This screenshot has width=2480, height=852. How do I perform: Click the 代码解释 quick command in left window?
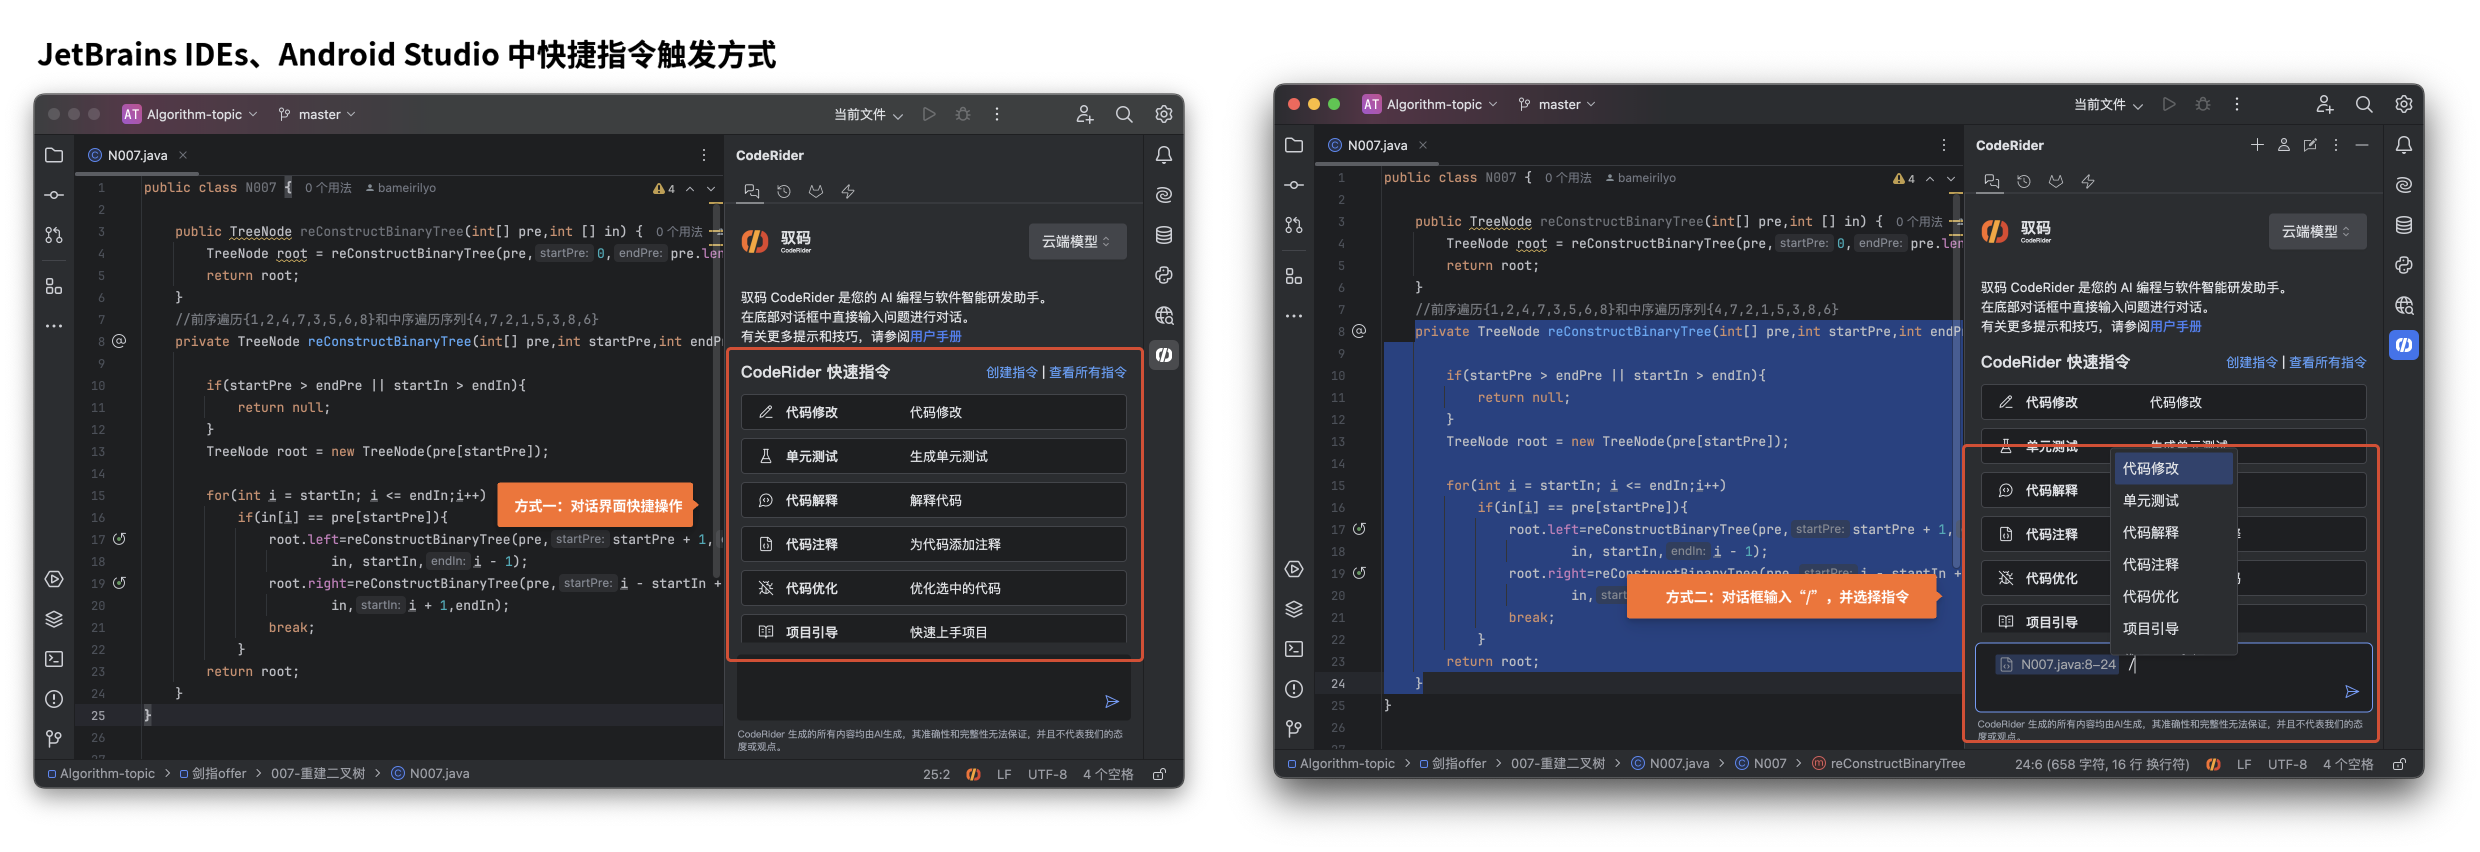(934, 500)
